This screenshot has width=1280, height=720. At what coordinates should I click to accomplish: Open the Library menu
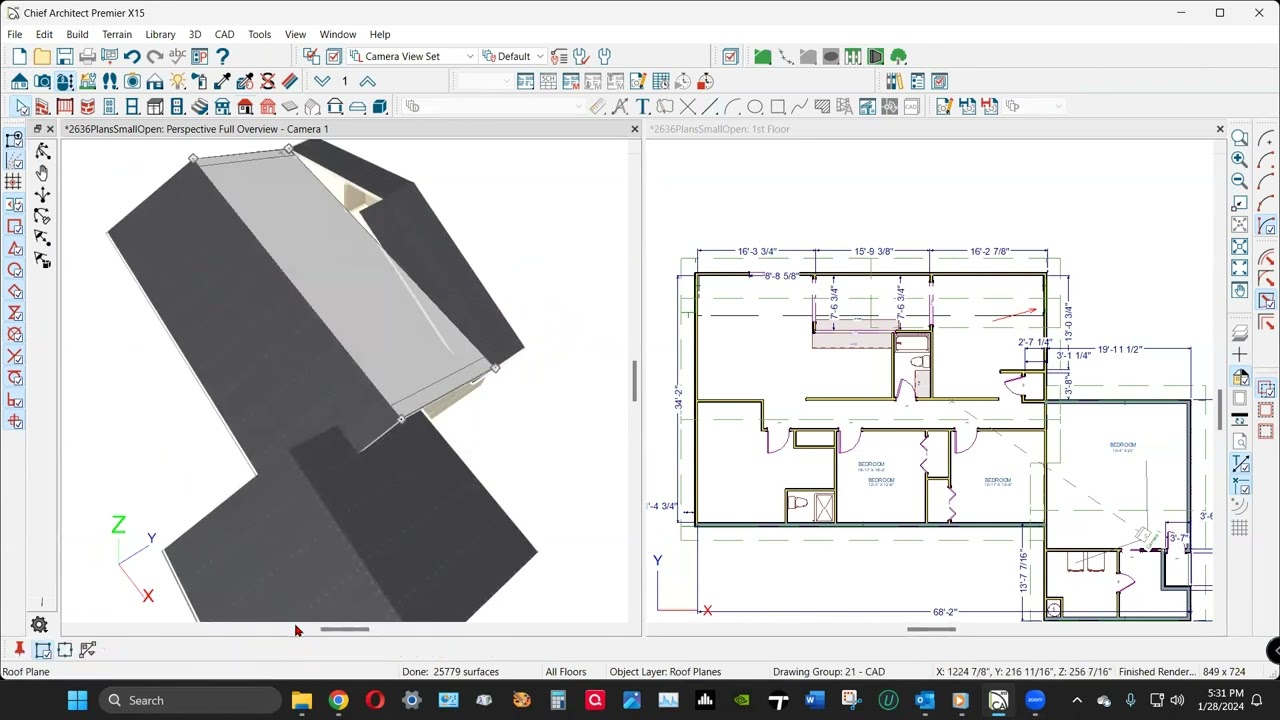point(160,34)
